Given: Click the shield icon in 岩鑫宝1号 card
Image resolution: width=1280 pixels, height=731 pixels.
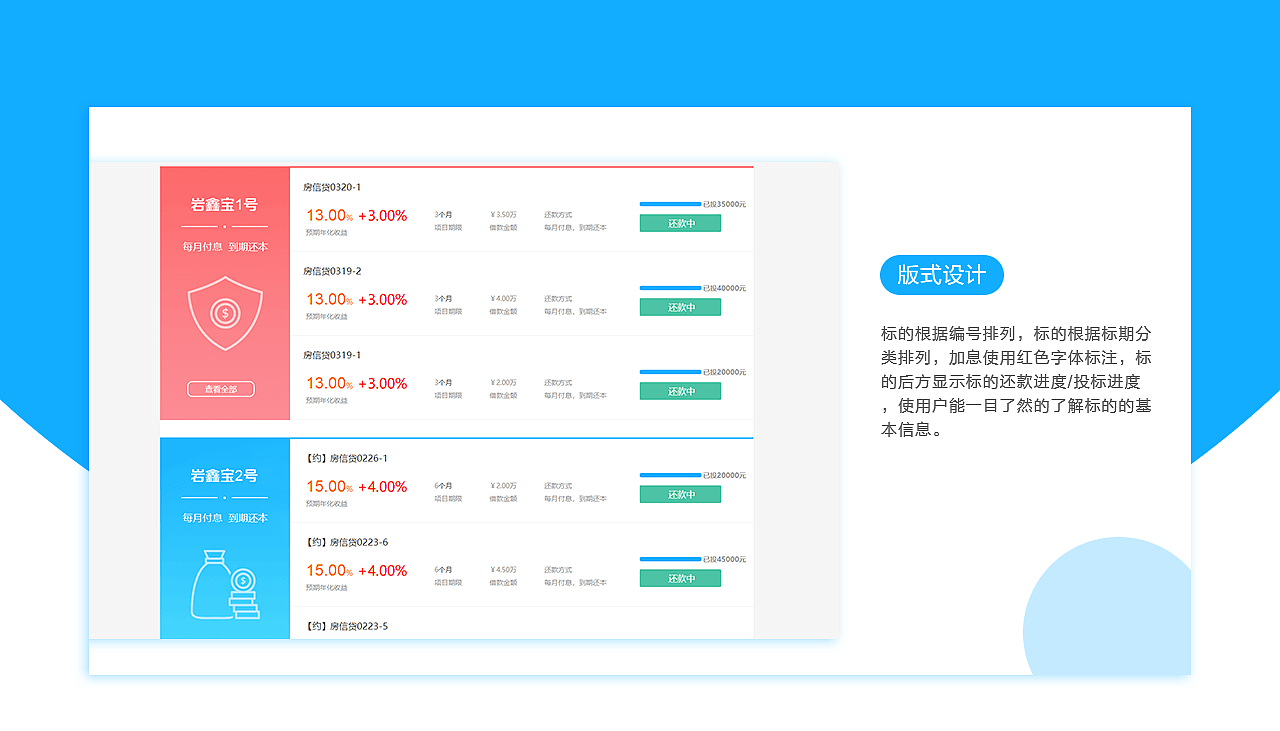Looking at the screenshot, I should click(x=225, y=314).
